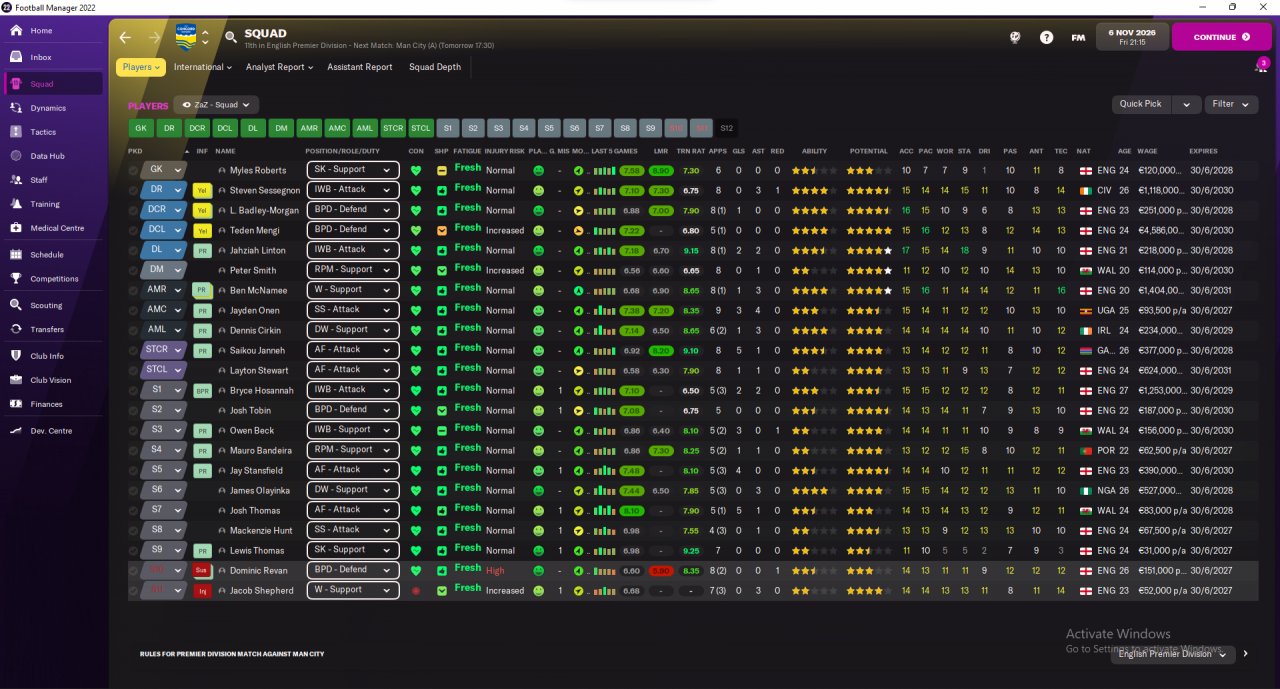Viewport: 1280px width, 689px height.
Task: Toggle selection circle for Jacob Shepherd
Action: (134, 590)
